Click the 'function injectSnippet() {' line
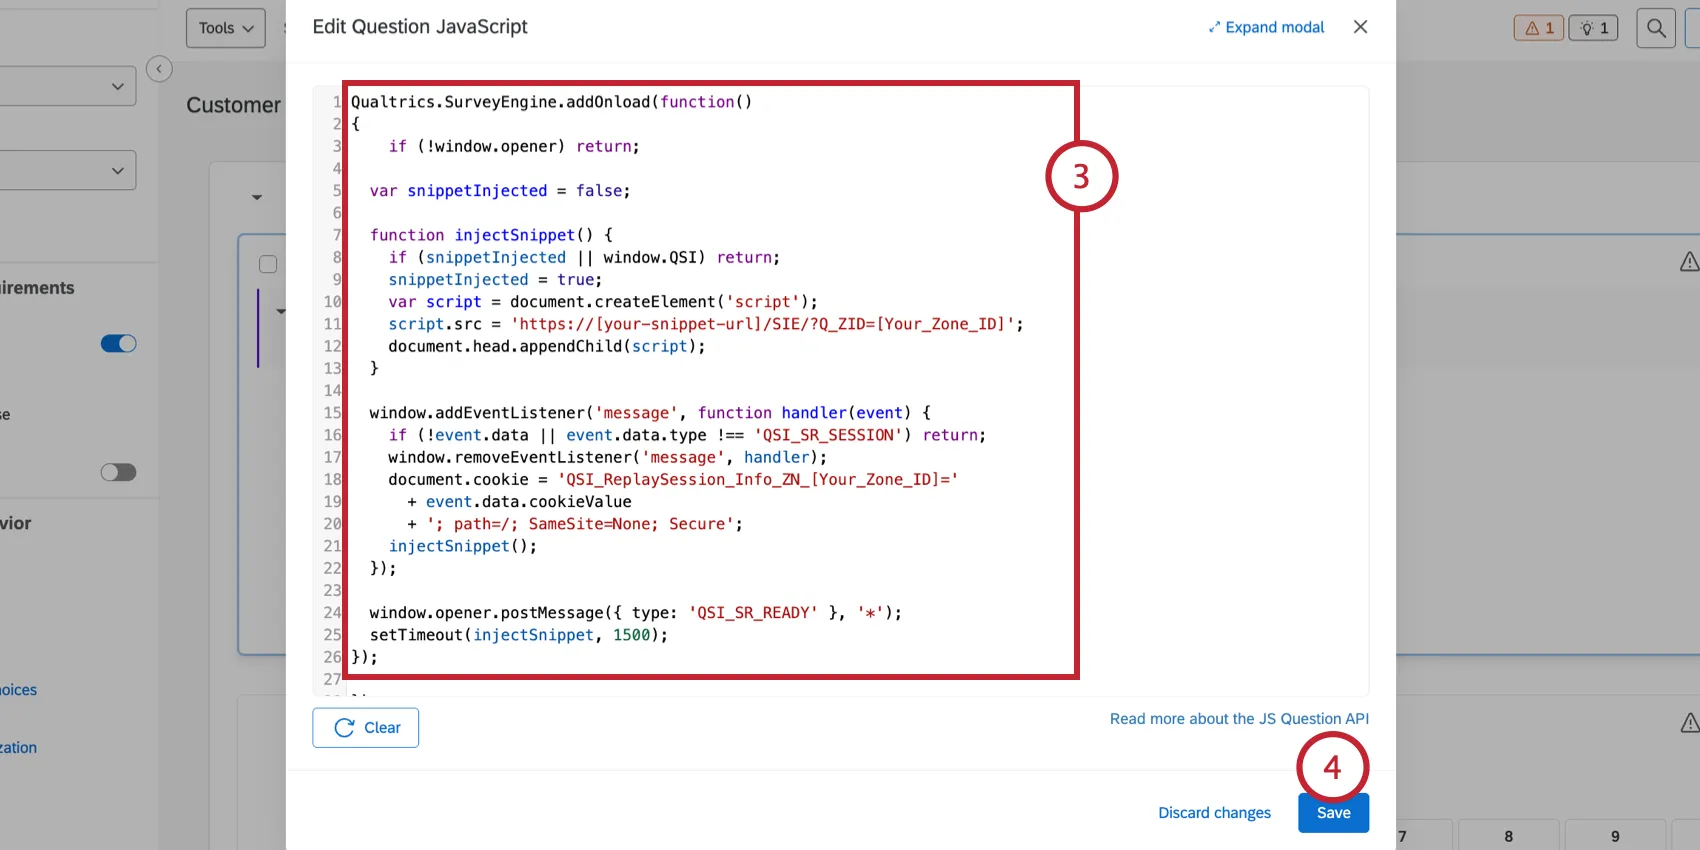The width and height of the screenshot is (1700, 850). click(491, 235)
